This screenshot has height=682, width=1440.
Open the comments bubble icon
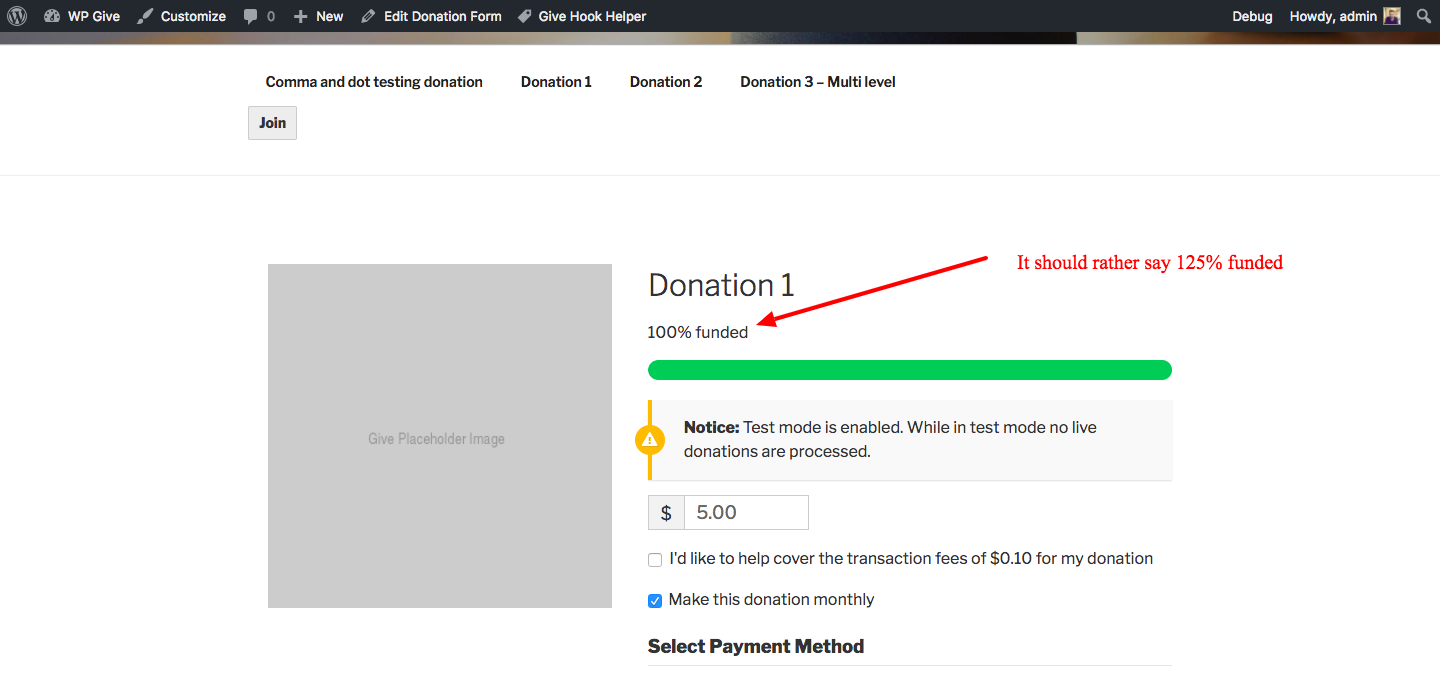click(251, 17)
